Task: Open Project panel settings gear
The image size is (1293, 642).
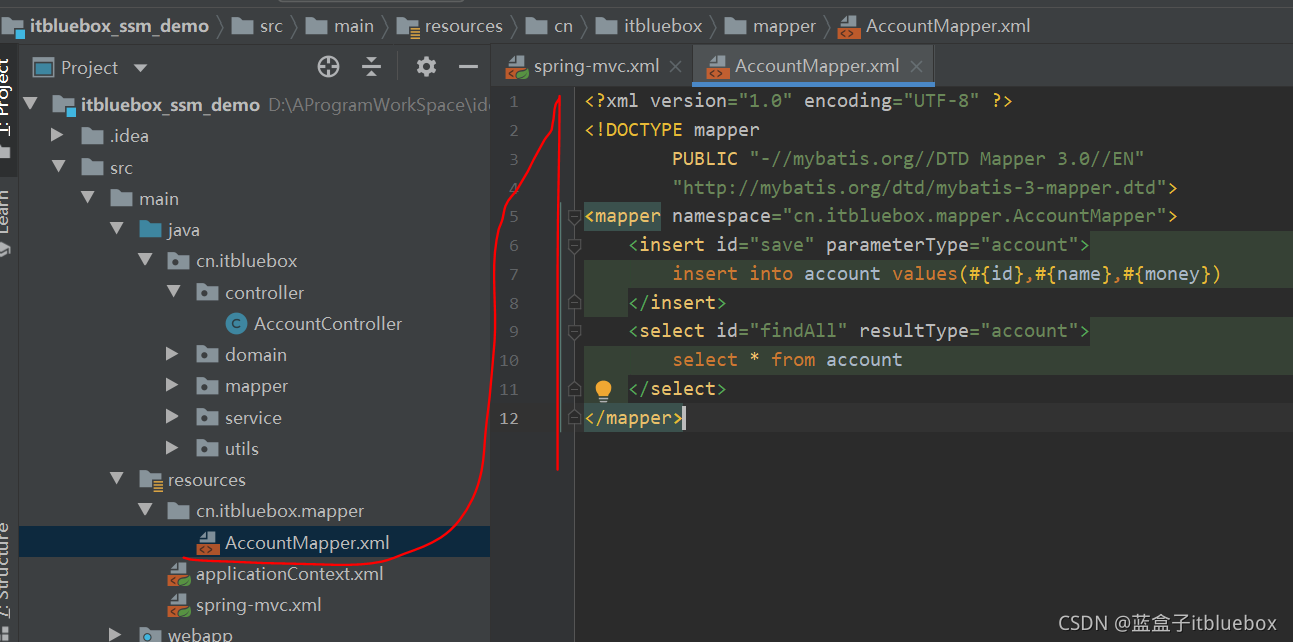Action: (426, 67)
